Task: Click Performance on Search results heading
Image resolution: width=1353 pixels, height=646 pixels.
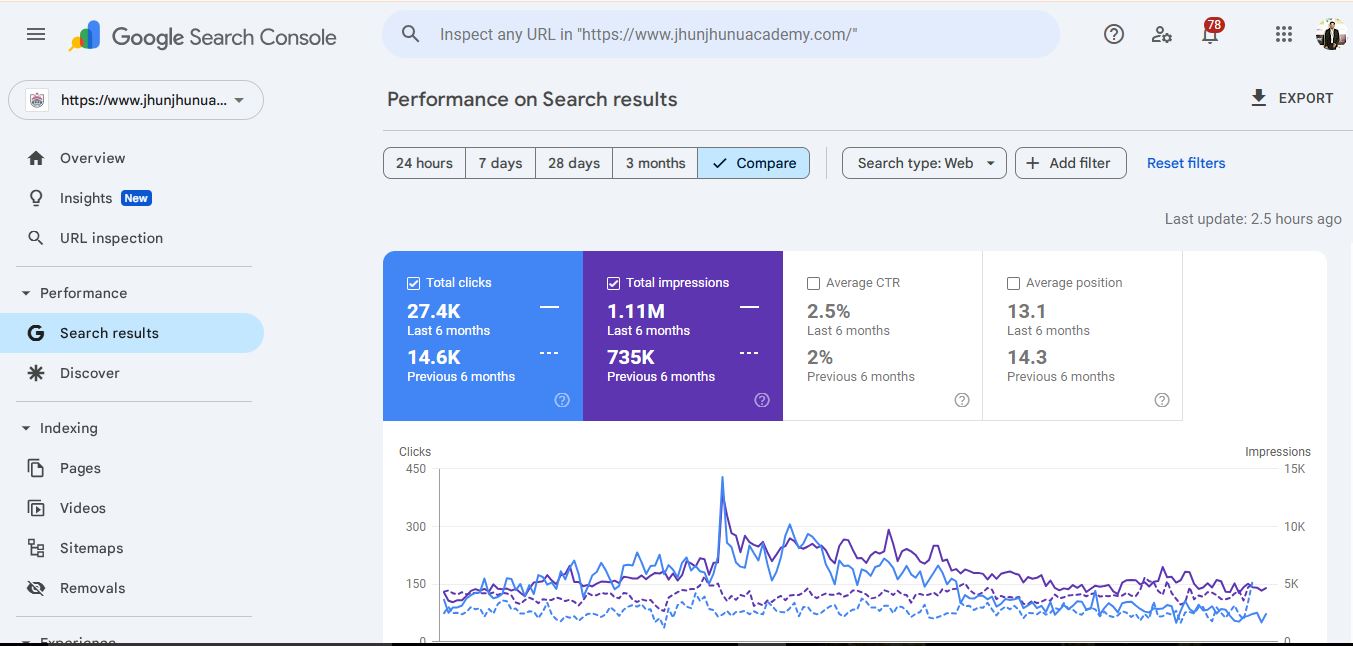Action: 532,99
